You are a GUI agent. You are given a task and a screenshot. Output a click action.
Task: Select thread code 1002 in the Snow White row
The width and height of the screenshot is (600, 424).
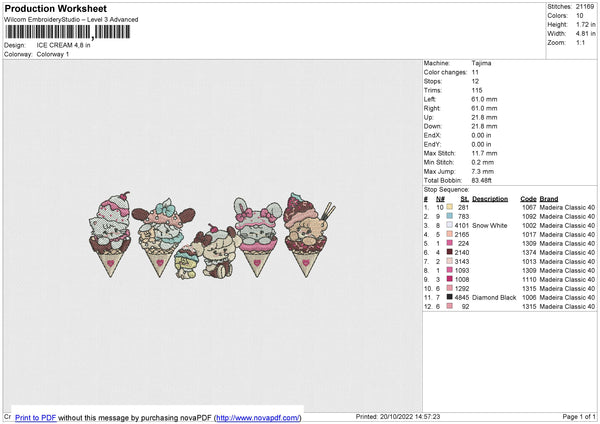[x=529, y=225]
